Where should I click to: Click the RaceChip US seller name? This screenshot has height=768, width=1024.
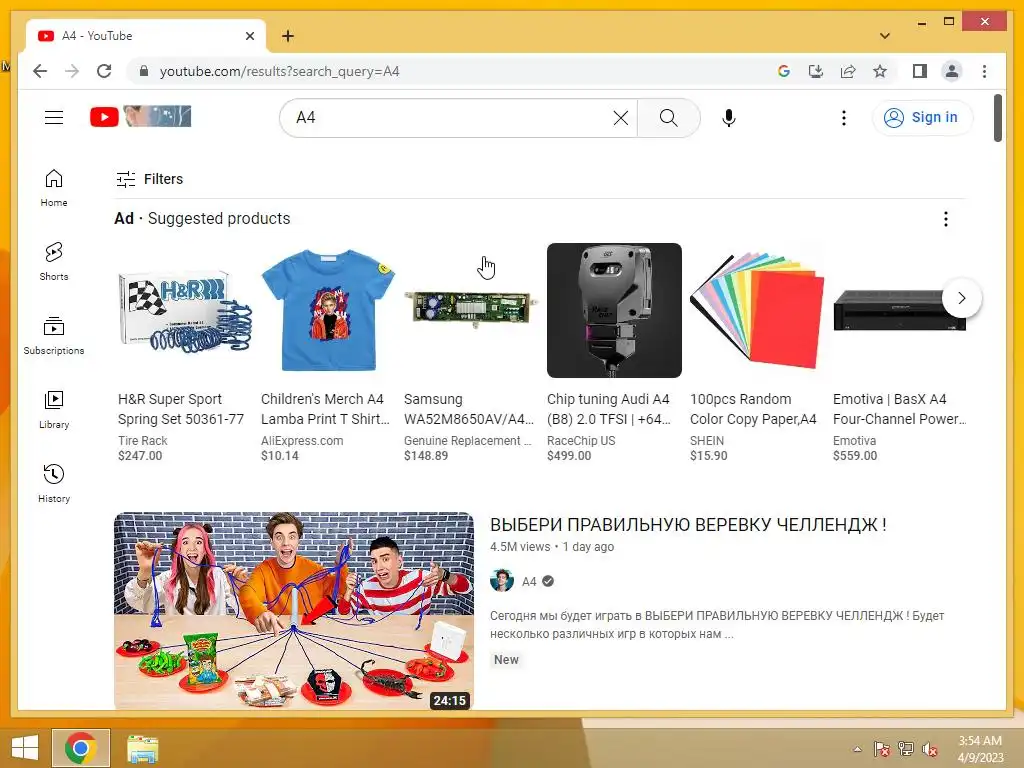pyautogui.click(x=581, y=441)
